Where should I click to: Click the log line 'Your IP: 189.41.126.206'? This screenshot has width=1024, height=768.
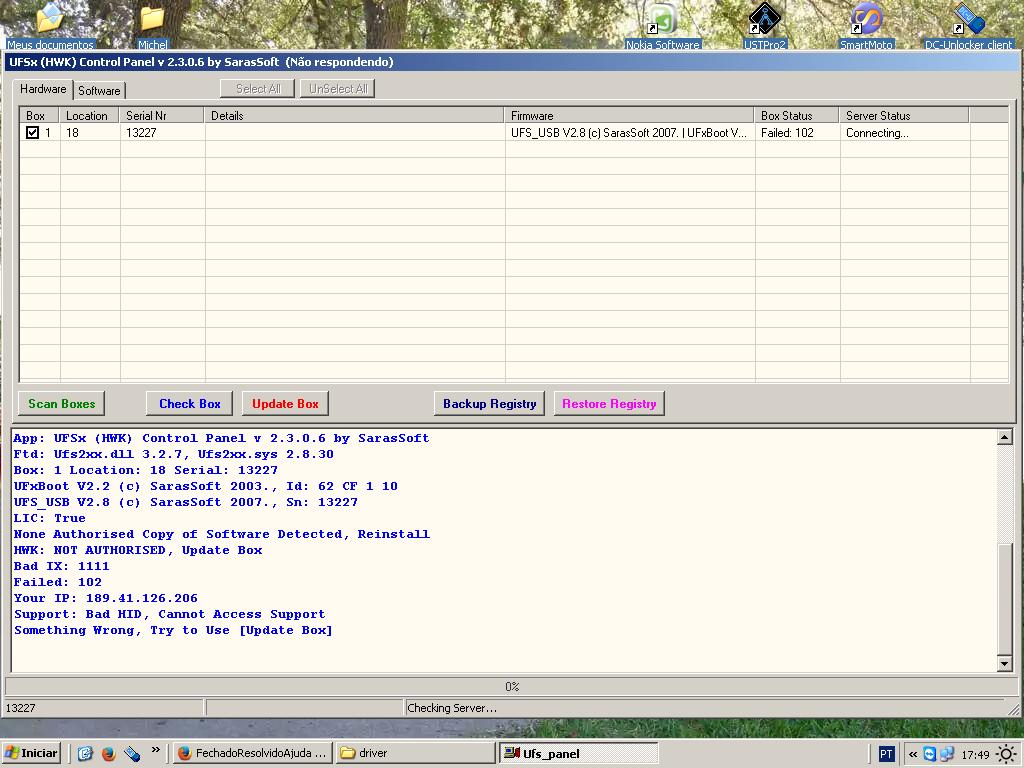pos(106,598)
